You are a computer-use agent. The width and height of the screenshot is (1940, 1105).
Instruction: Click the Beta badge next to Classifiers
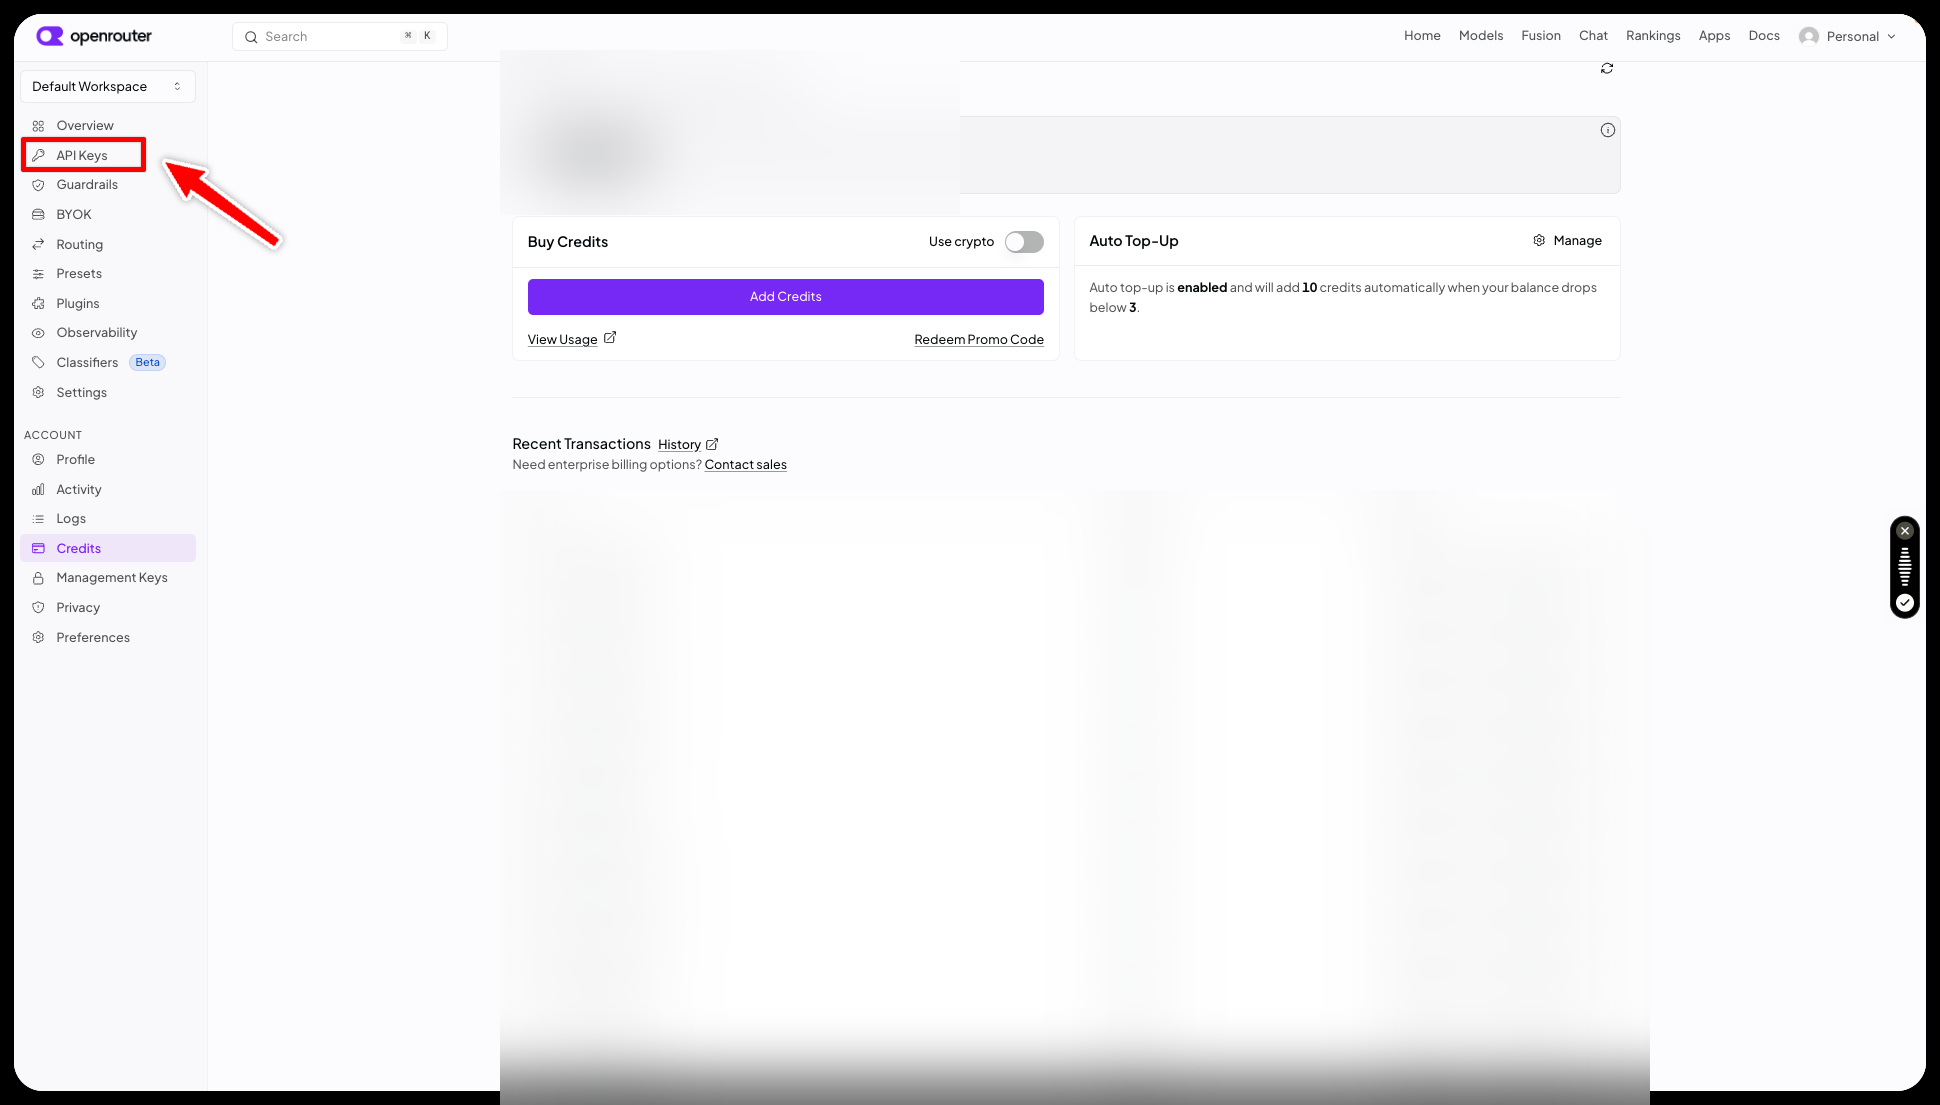pos(148,363)
